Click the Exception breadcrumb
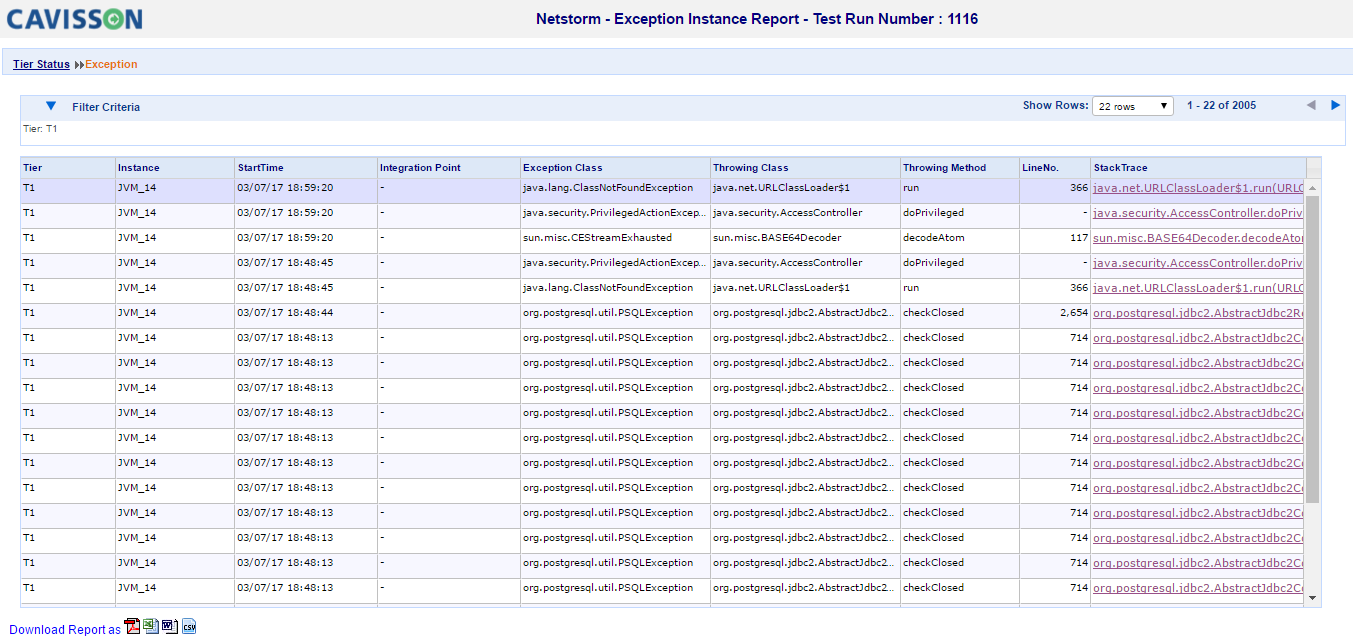This screenshot has width=1353, height=643. tap(111, 64)
